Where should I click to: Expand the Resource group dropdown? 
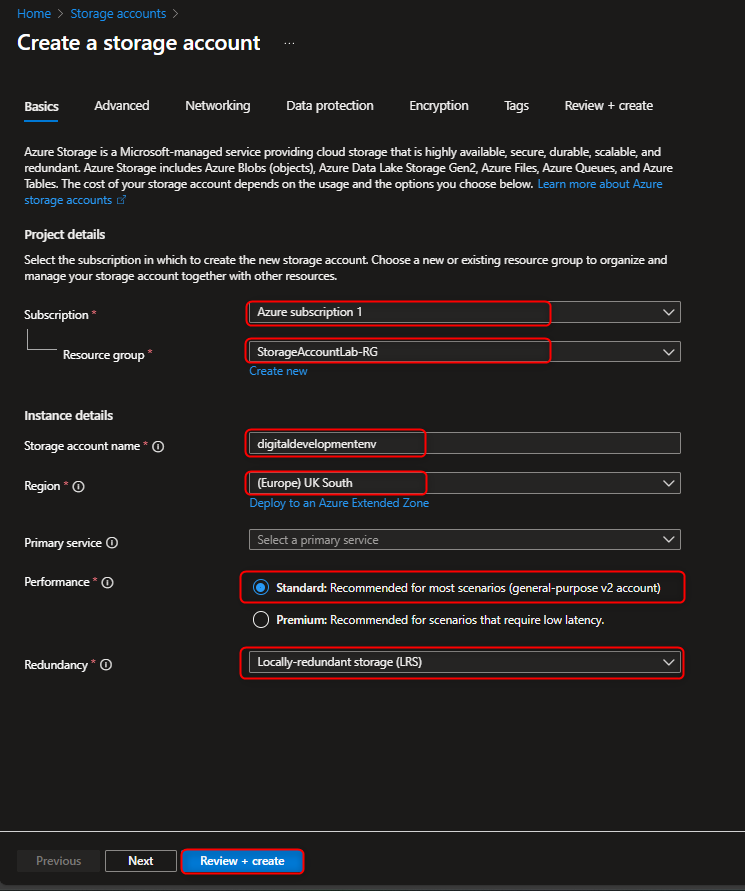[x=668, y=351]
